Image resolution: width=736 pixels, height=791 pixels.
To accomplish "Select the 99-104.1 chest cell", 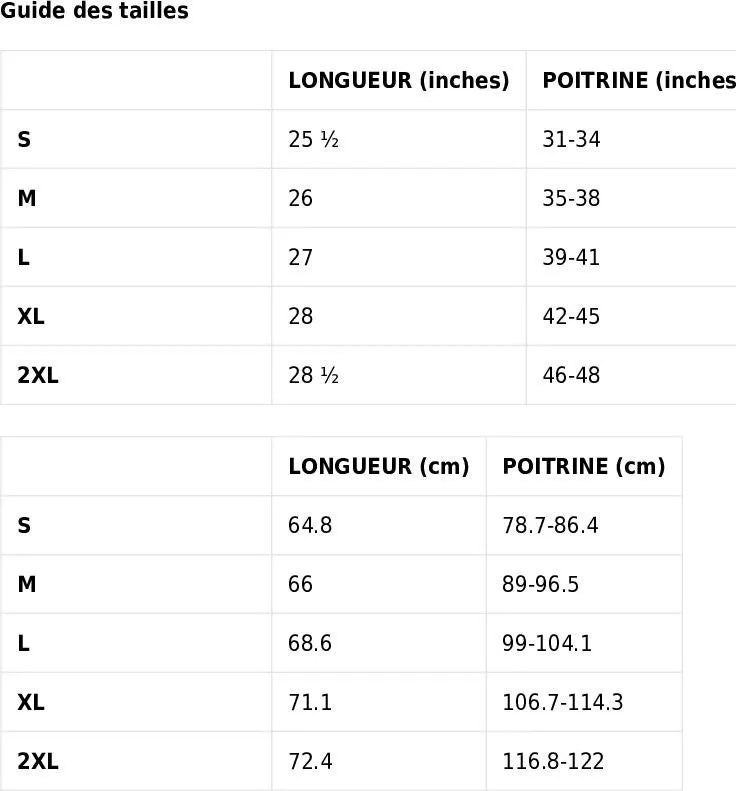I will (x=584, y=643).
